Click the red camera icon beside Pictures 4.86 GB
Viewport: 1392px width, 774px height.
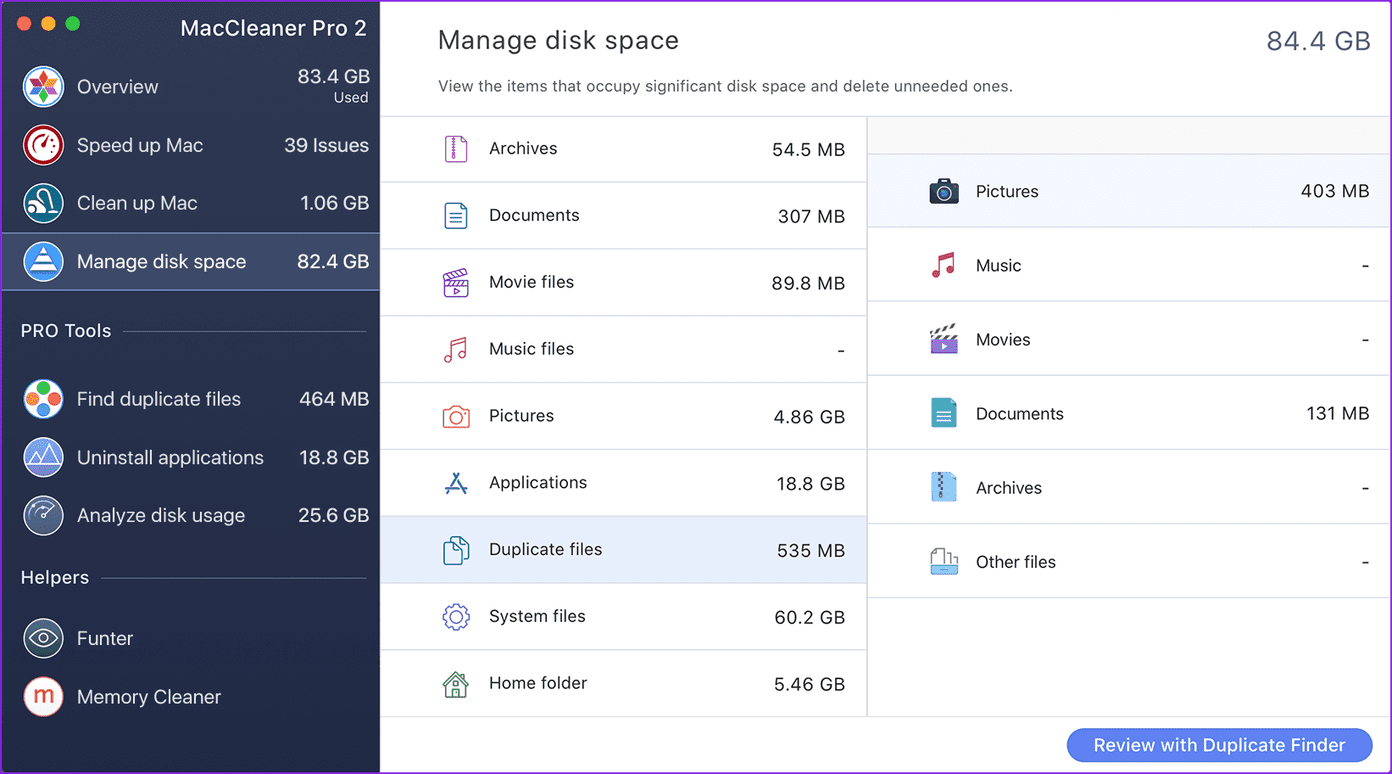[x=456, y=417]
